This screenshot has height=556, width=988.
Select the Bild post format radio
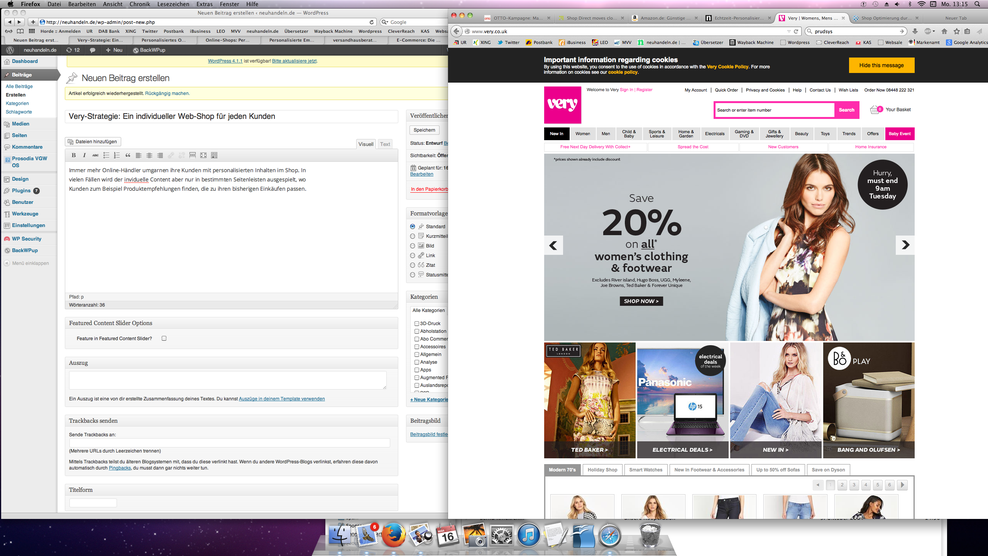point(413,246)
